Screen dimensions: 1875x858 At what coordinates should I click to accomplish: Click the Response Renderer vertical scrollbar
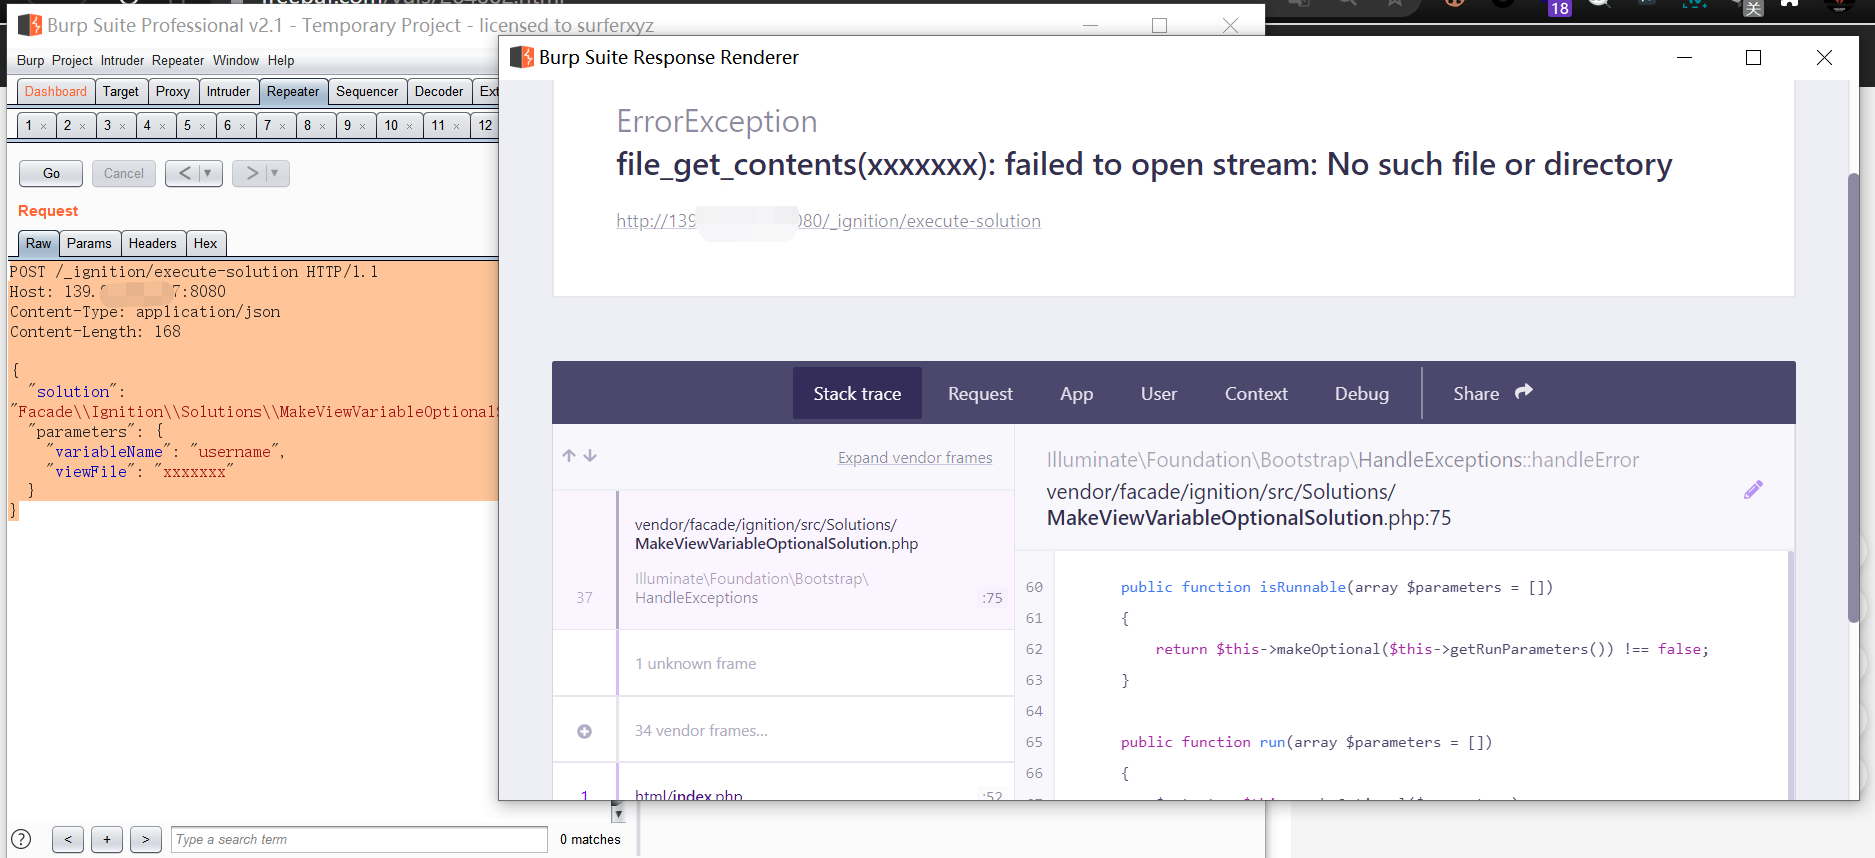click(x=1853, y=397)
